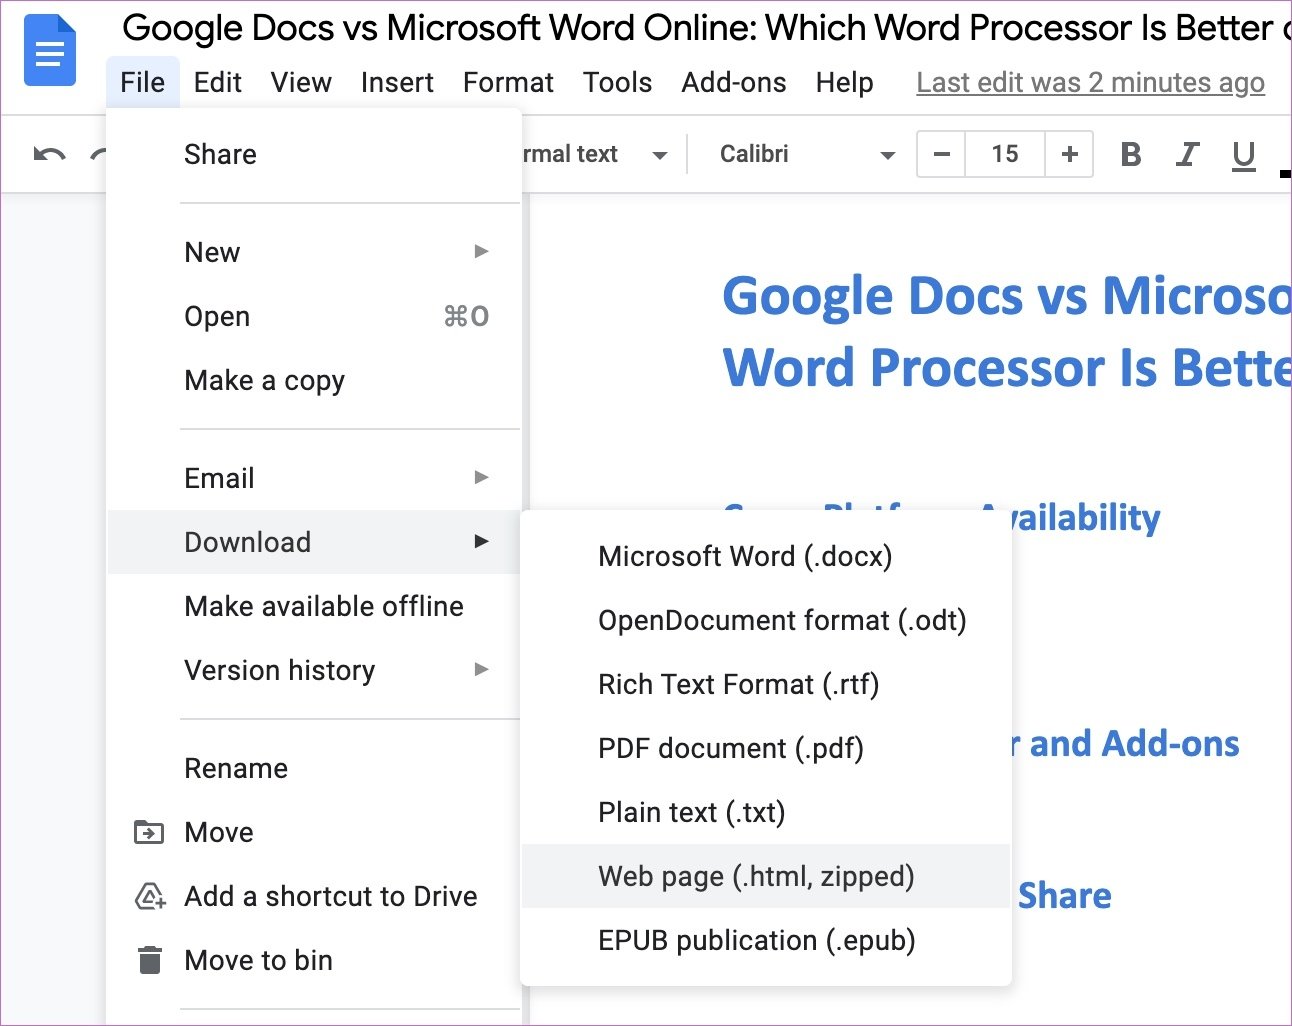The width and height of the screenshot is (1292, 1026).
Task: Click the folder icon beside Move
Action: (x=148, y=832)
